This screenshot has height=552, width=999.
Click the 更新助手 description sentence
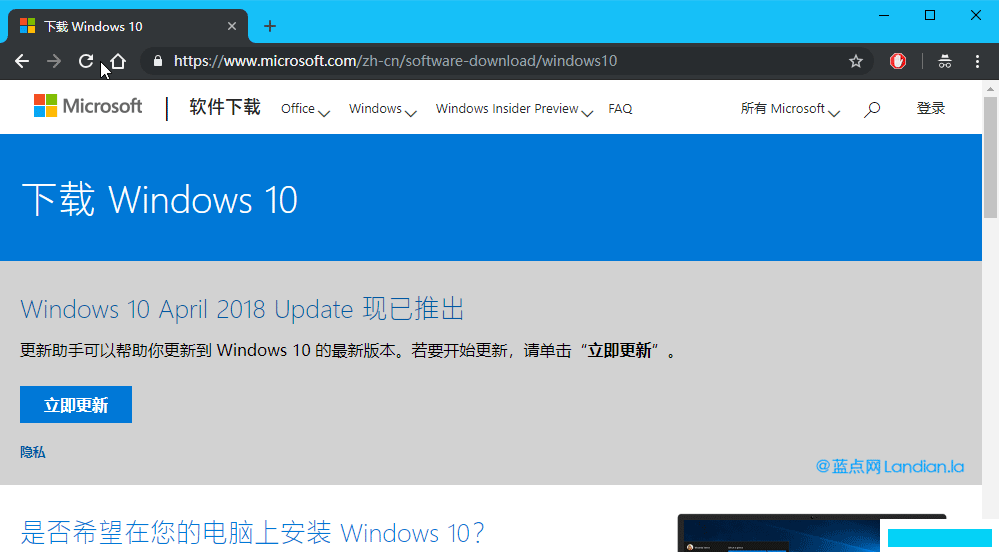(x=348, y=351)
